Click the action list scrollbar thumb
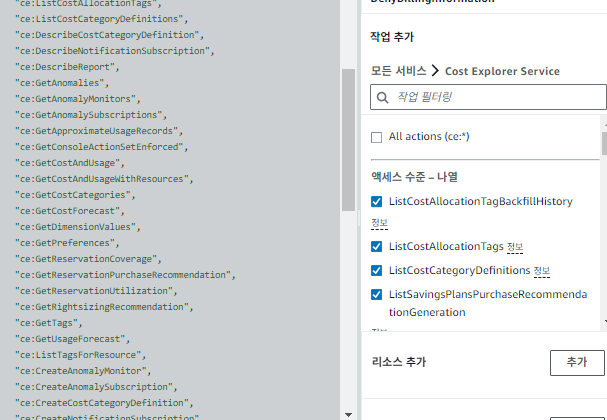The height and width of the screenshot is (420, 607). click(604, 143)
